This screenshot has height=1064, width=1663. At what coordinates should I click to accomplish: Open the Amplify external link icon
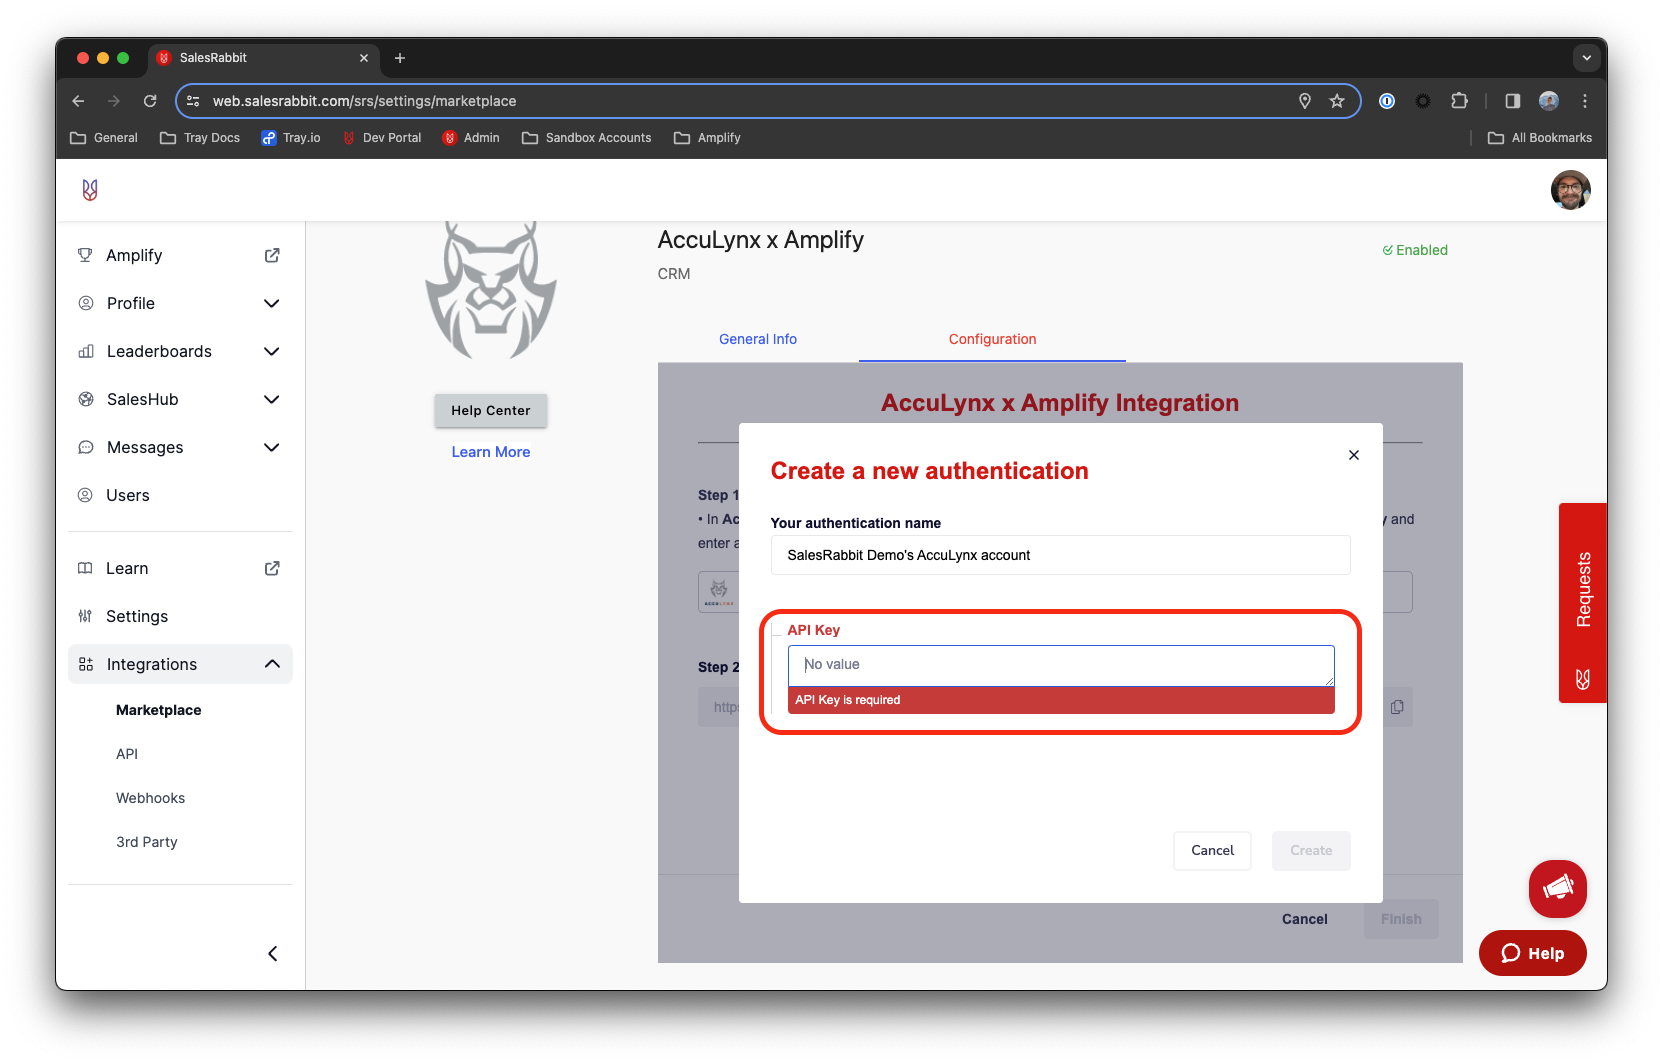[272, 255]
